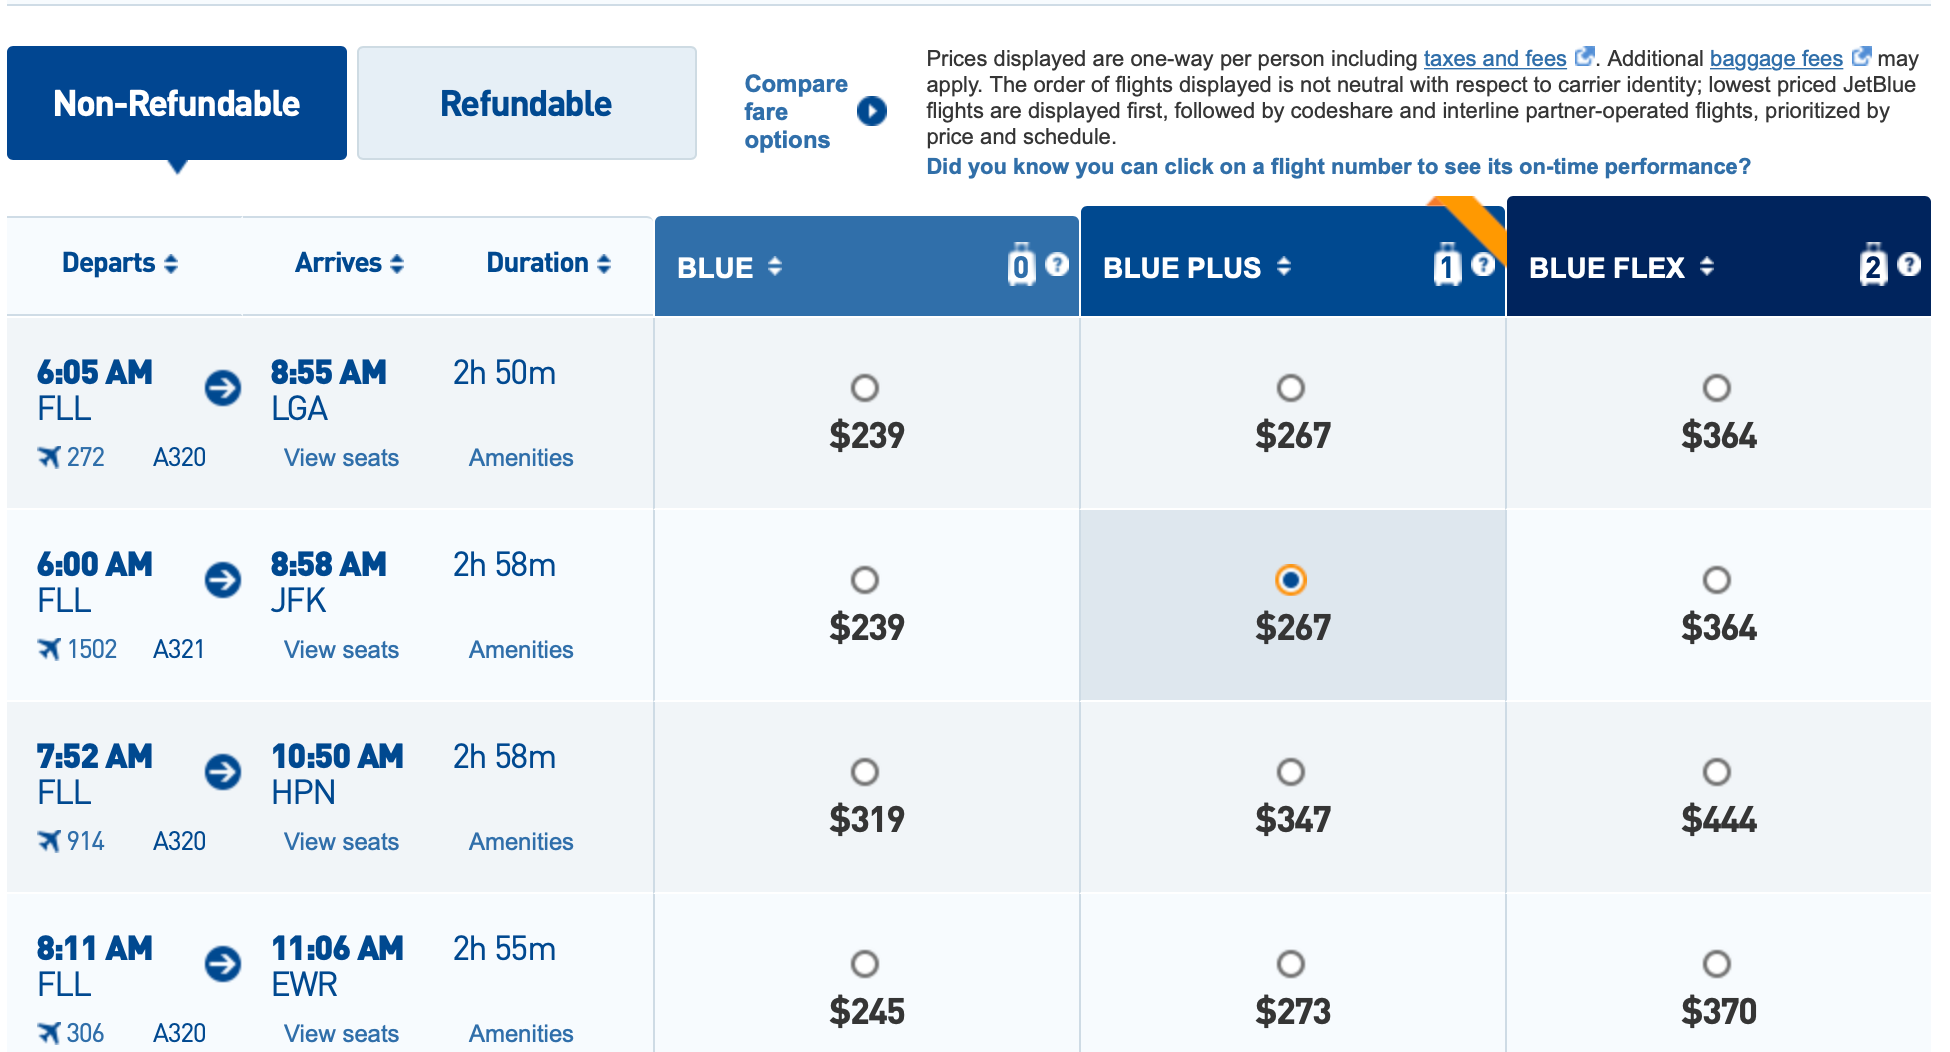The width and height of the screenshot is (1950, 1052).
Task: Sort flights by Duration column
Action: (548, 263)
